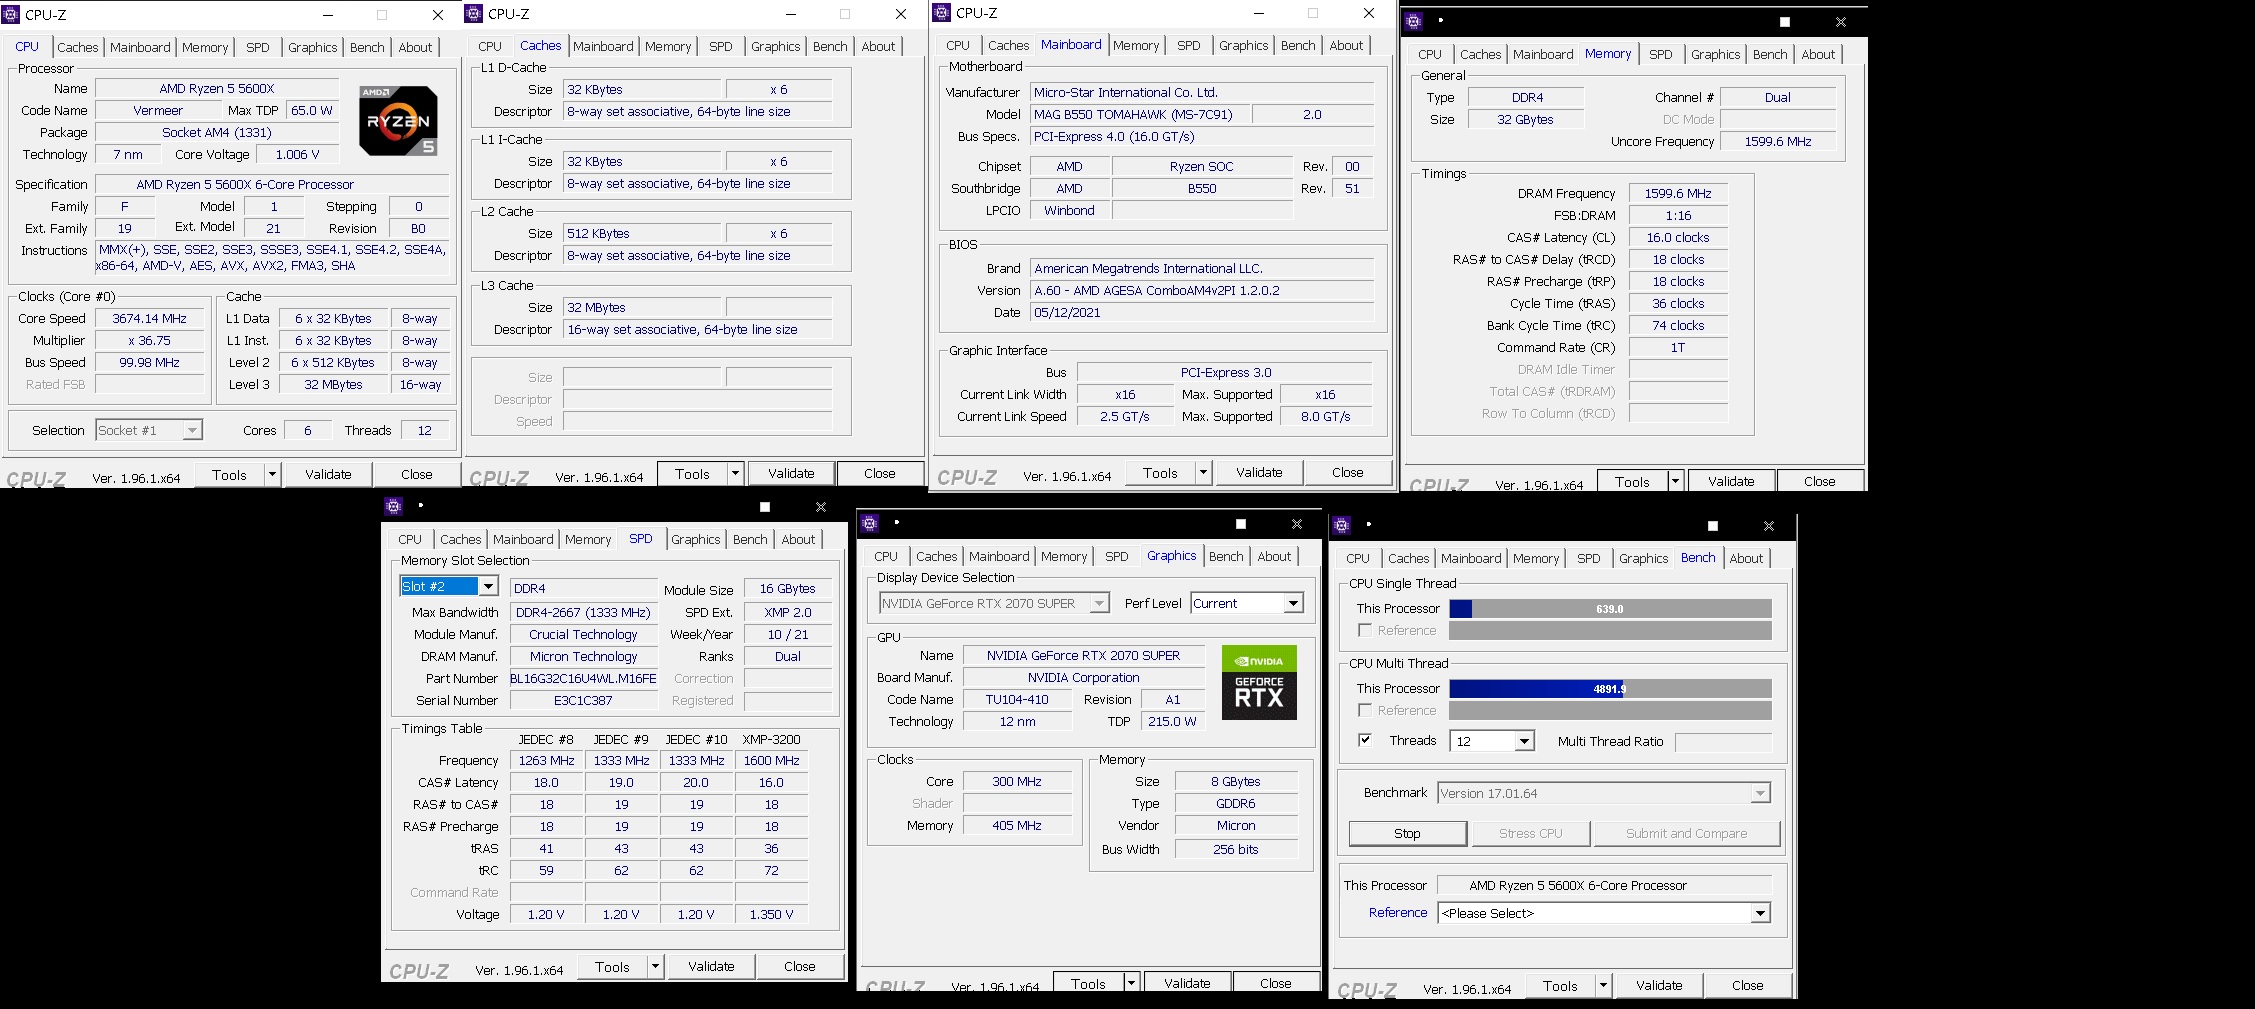Click the bottom Close button in the SPD-tab window
Screen dimensions: 2255x1009
coord(799,966)
